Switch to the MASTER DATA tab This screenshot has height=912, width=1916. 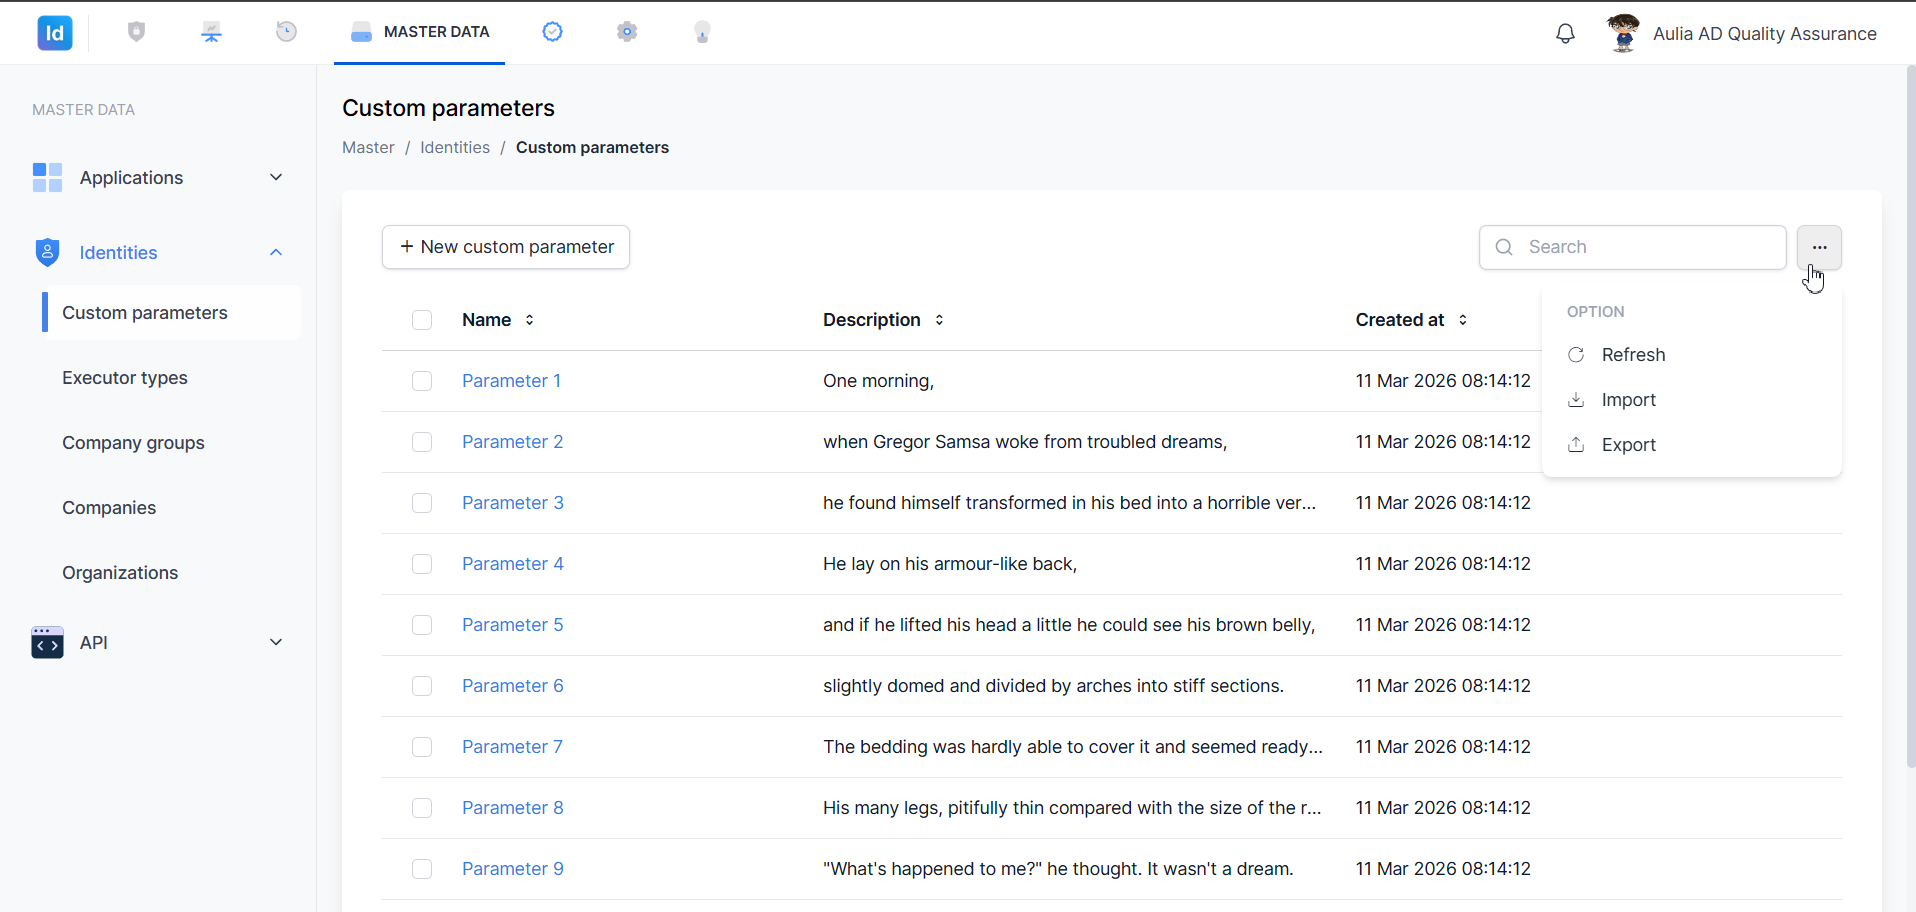point(420,32)
